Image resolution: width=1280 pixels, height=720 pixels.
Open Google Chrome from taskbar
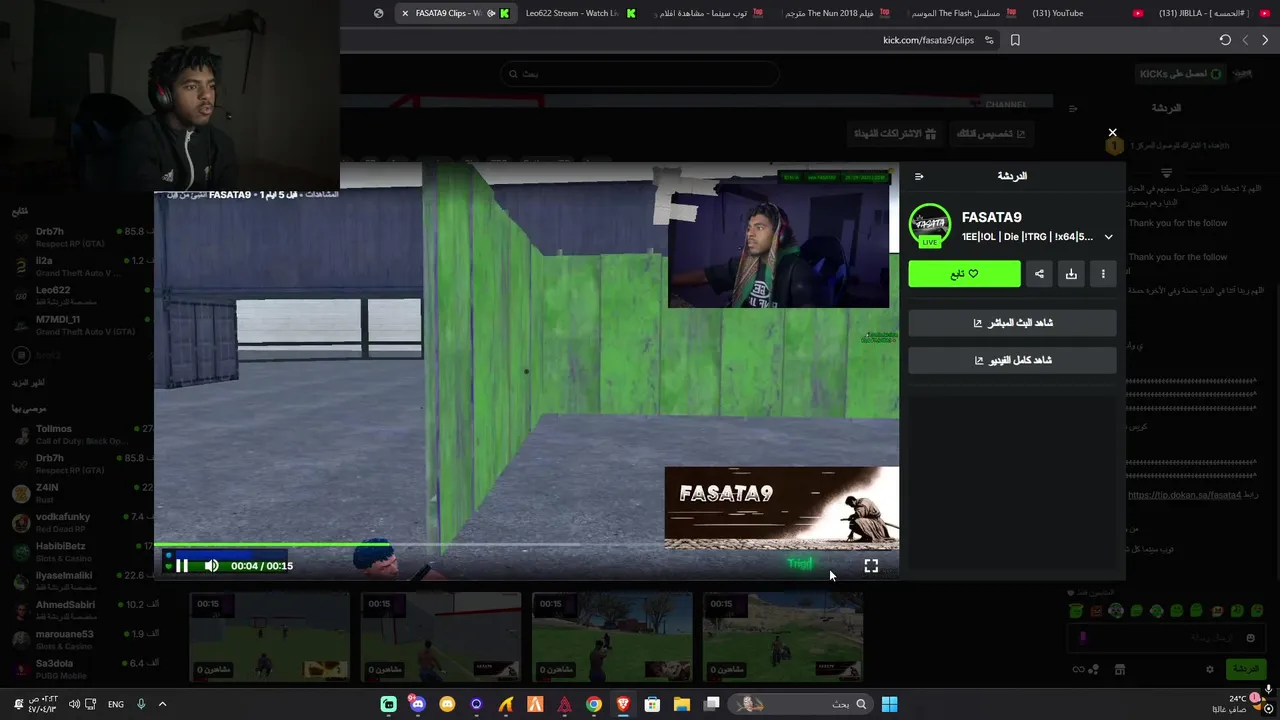click(594, 704)
